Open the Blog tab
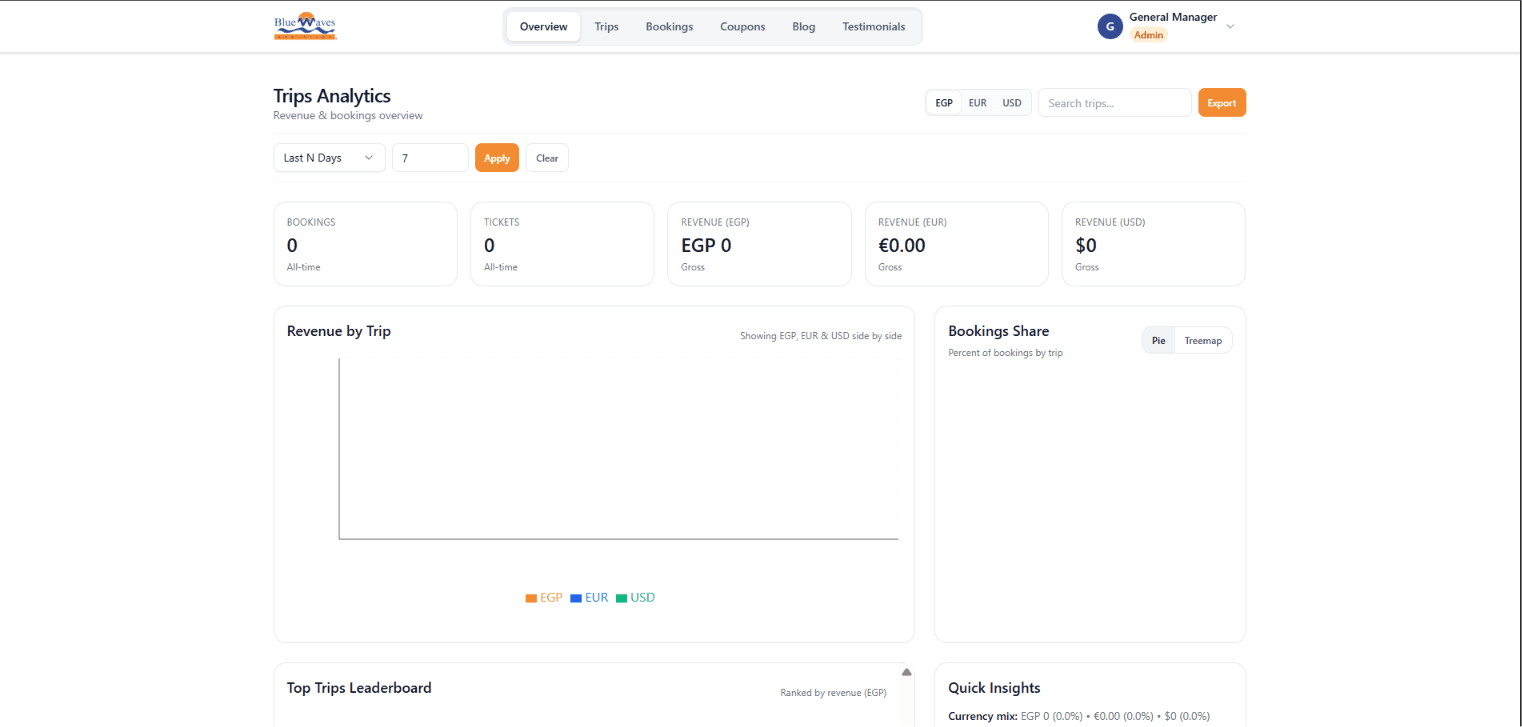 click(803, 27)
